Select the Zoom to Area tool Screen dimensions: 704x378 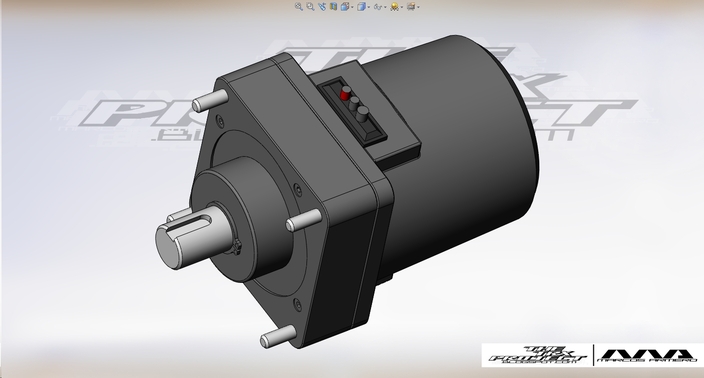pos(310,6)
